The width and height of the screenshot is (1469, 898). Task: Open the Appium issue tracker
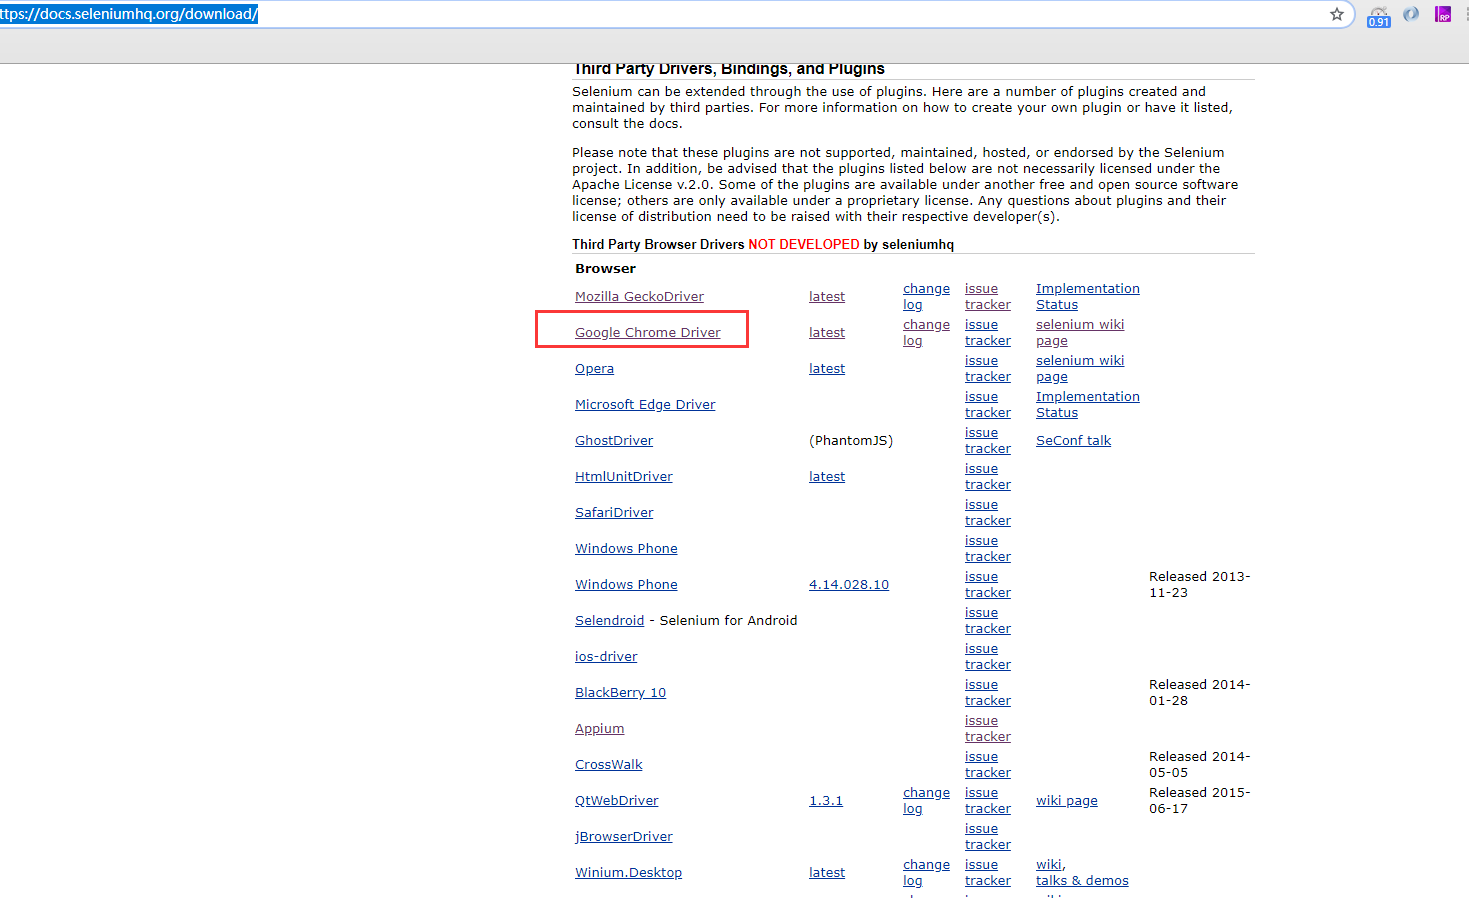pyautogui.click(x=988, y=728)
